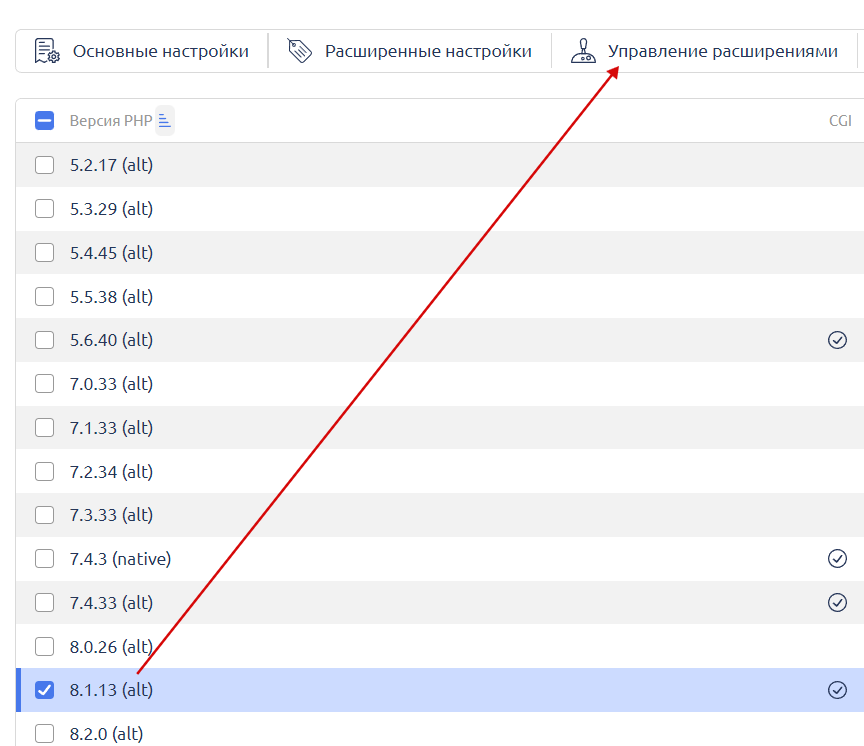Click CGI checkmark icon for 7.4.33 (alt)

837,602
